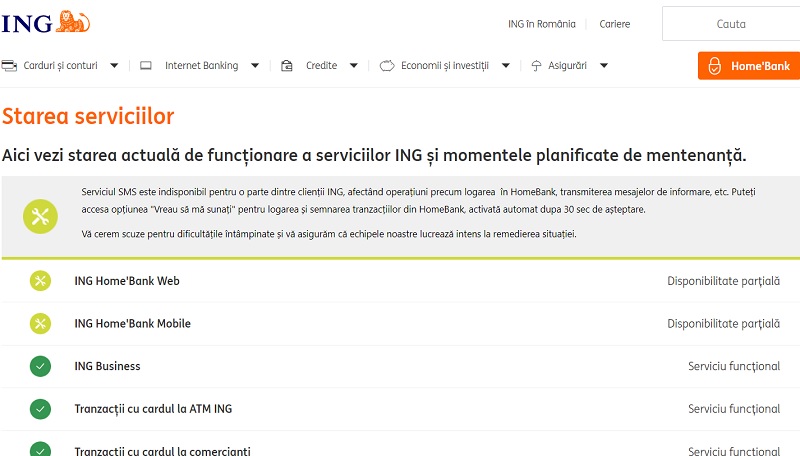
Task: Select the wallet icon beside Credite
Action: [287, 65]
